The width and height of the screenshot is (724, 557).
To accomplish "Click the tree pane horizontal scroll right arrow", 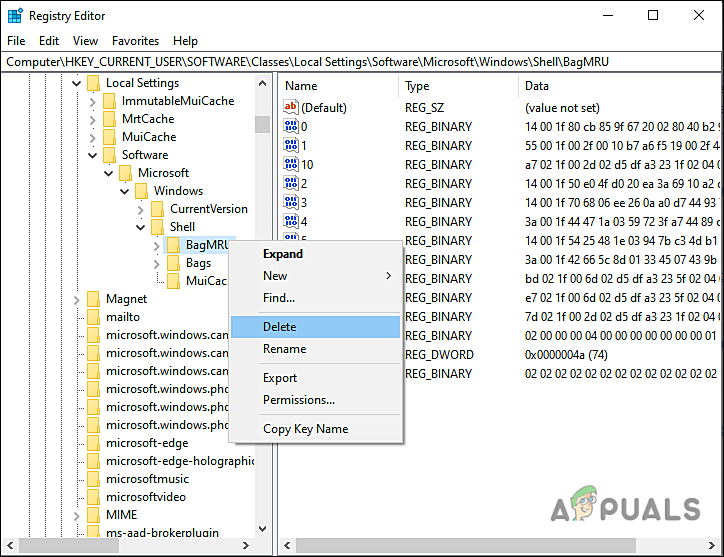I will [246, 545].
